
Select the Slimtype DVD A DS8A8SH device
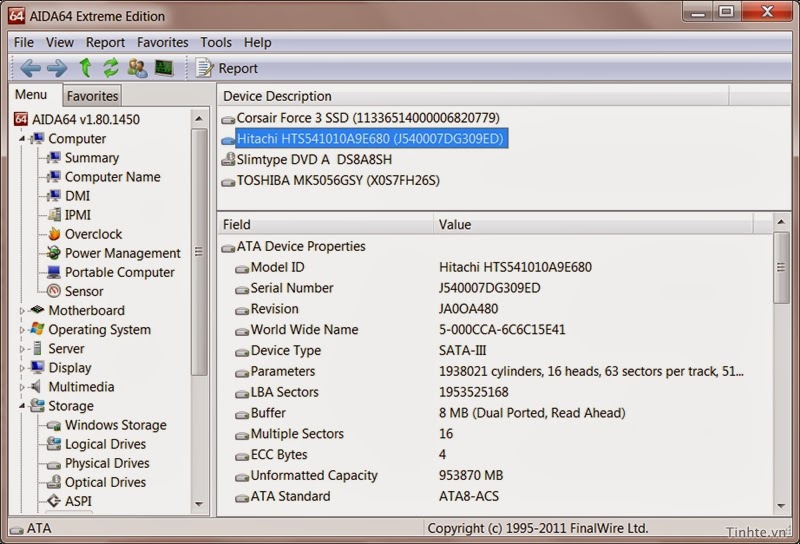[x=314, y=160]
